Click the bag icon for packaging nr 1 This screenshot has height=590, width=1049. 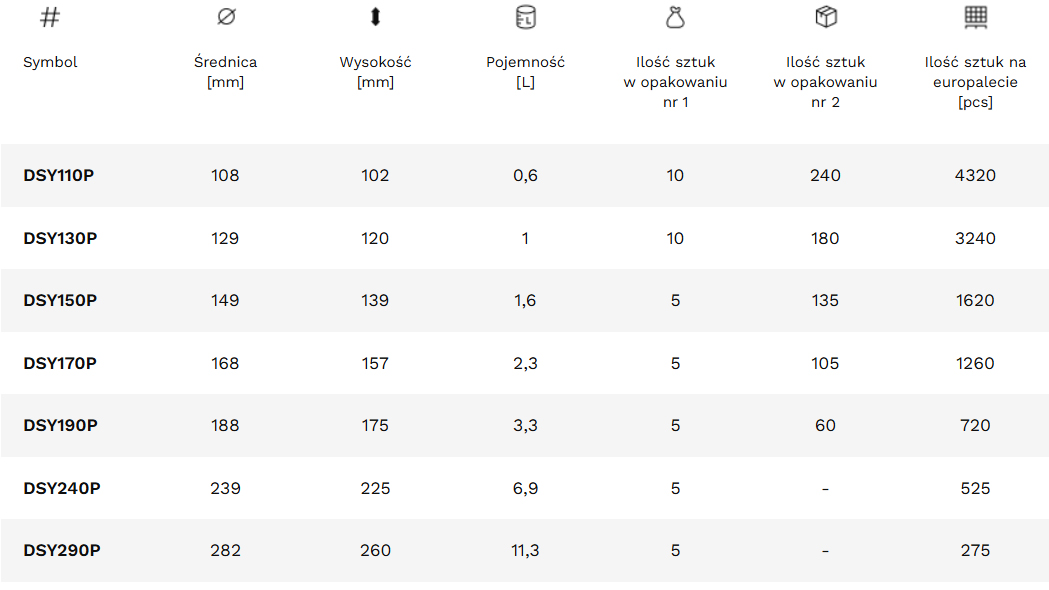[x=675, y=17]
